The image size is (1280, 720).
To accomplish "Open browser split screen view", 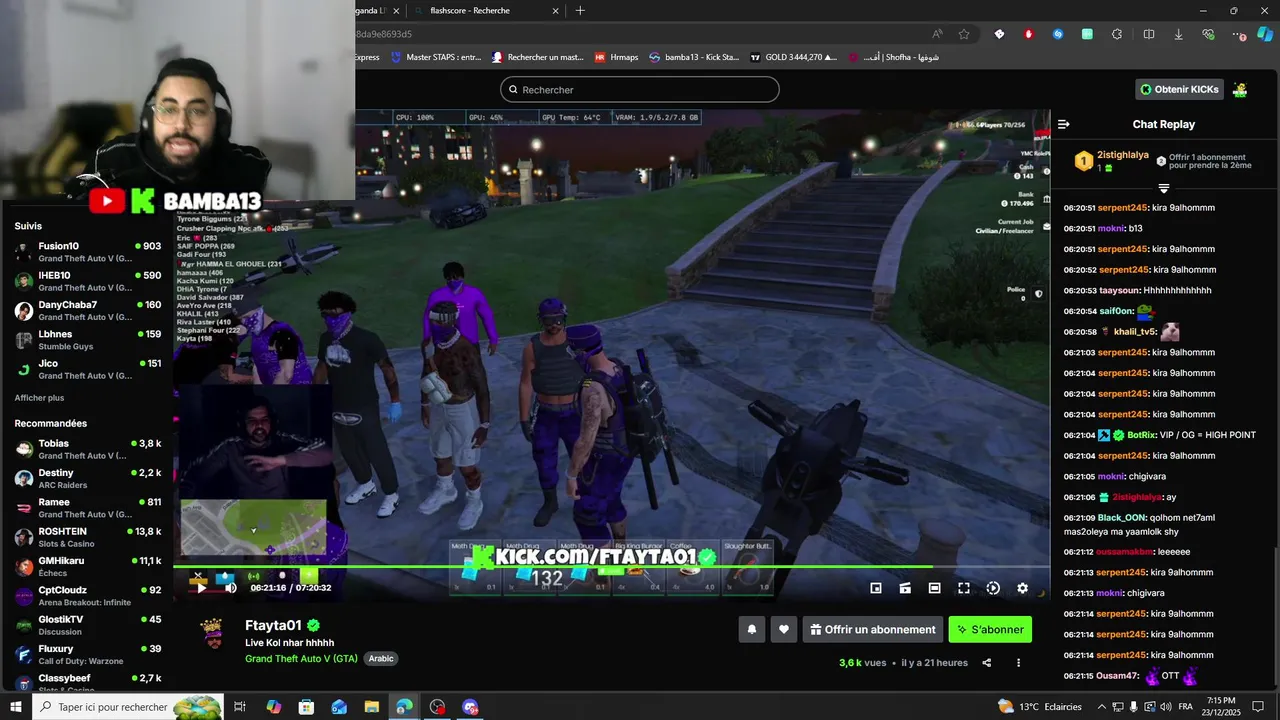I will (x=1149, y=34).
